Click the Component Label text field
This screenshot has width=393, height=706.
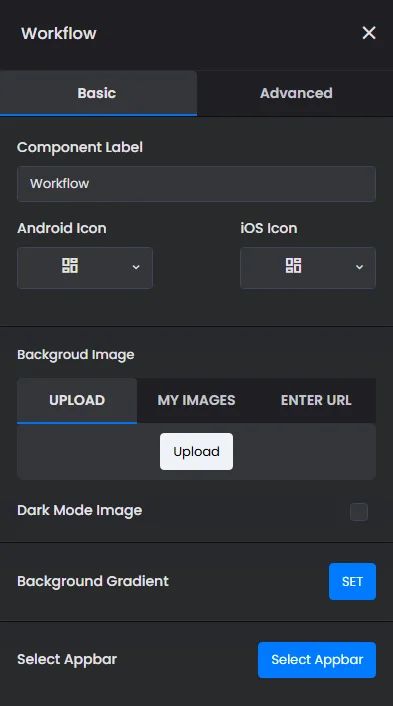click(x=196, y=184)
